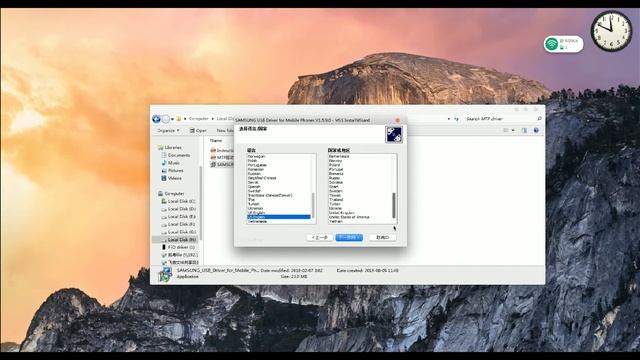
Task: Select Norwegian in the language list
Action: click(x=256, y=156)
